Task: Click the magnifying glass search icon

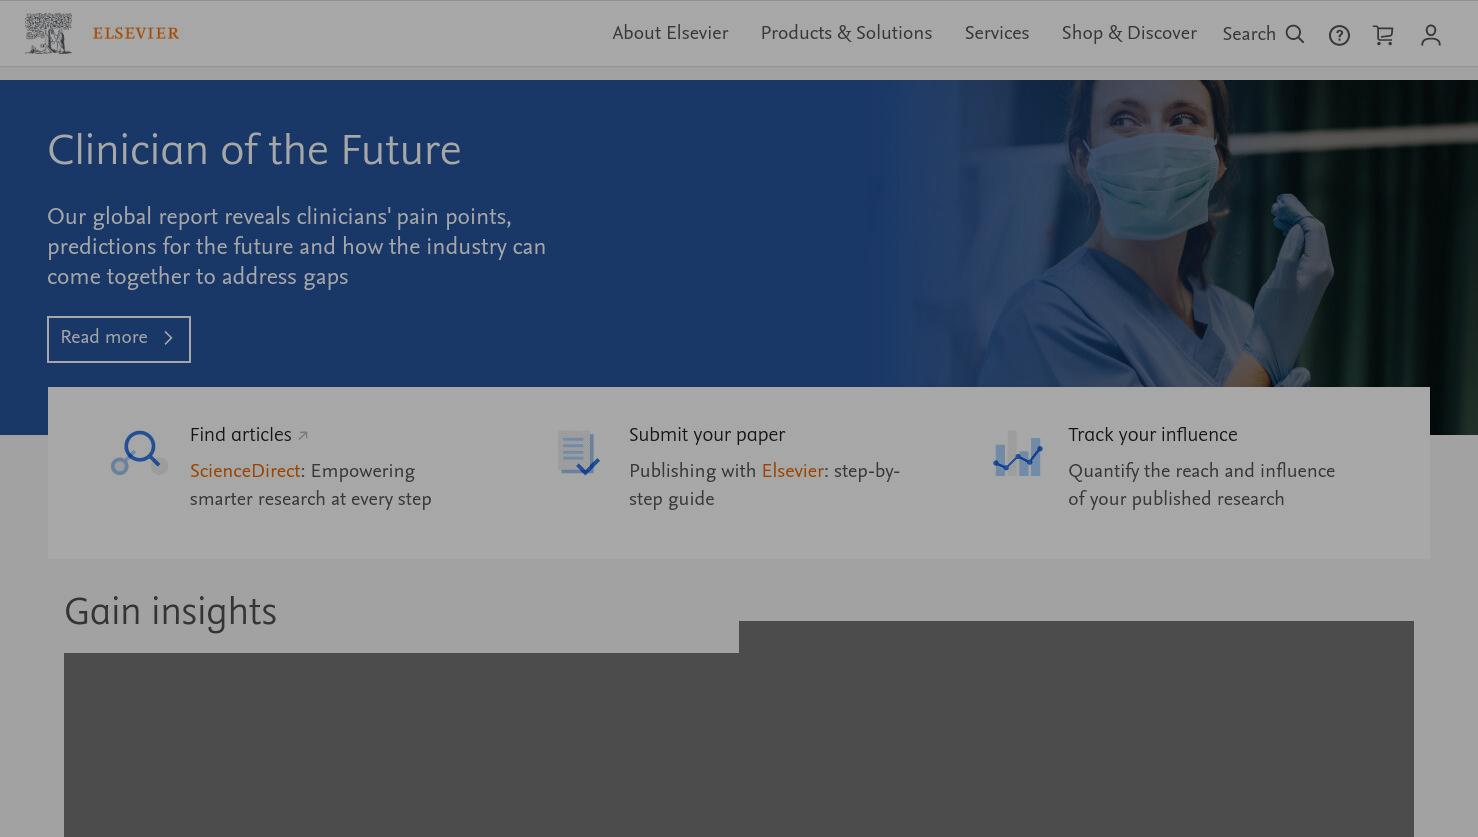Action: 1295,34
